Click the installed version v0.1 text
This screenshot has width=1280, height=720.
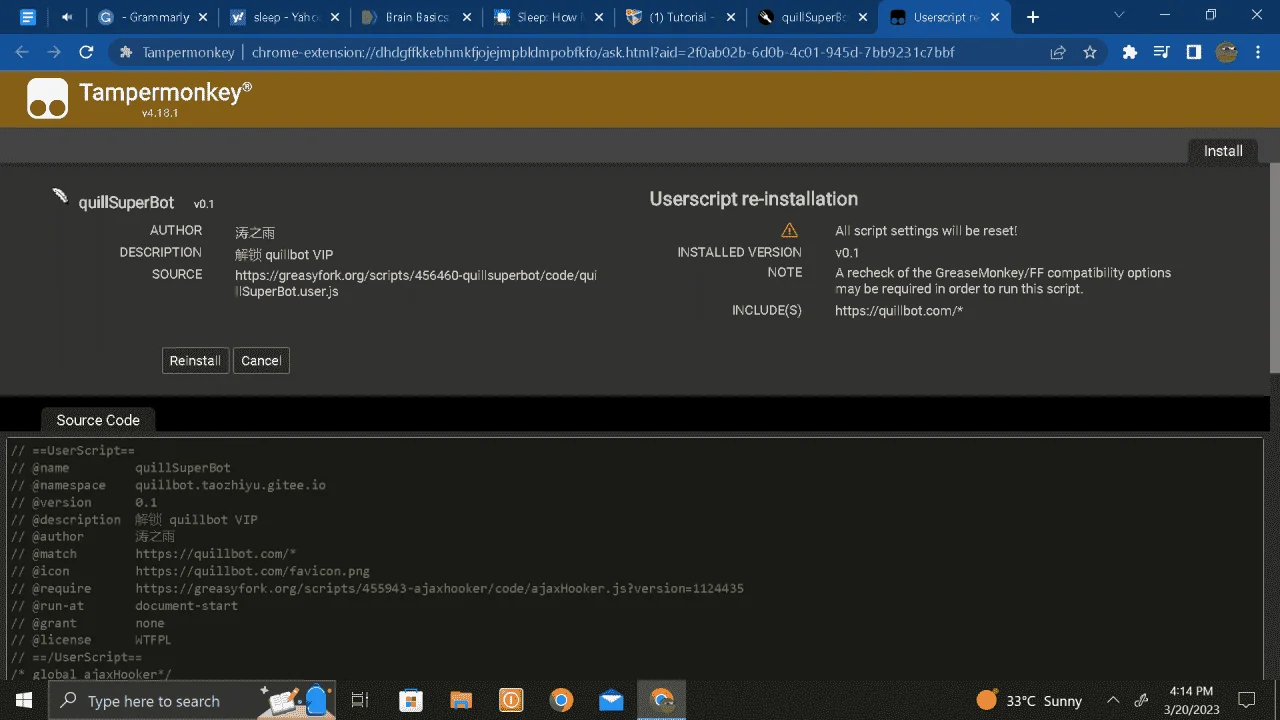(x=847, y=253)
